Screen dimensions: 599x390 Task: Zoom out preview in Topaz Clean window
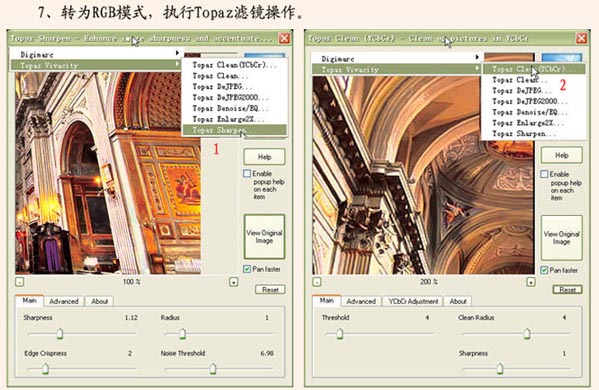[x=317, y=282]
